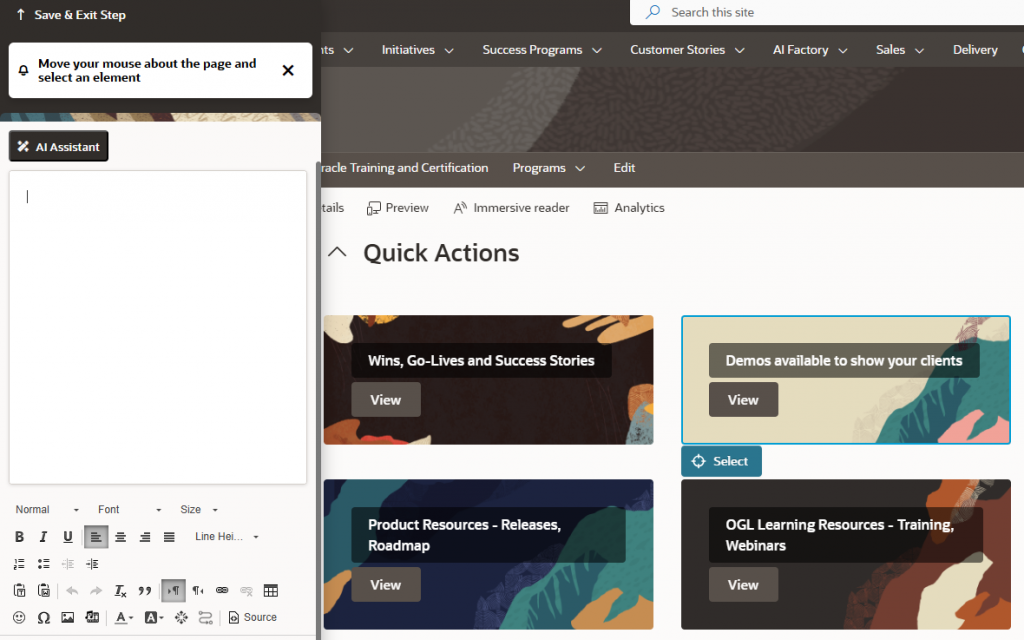Open the AI Assistant
Screen dimensions: 1024x640
[x=59, y=146]
